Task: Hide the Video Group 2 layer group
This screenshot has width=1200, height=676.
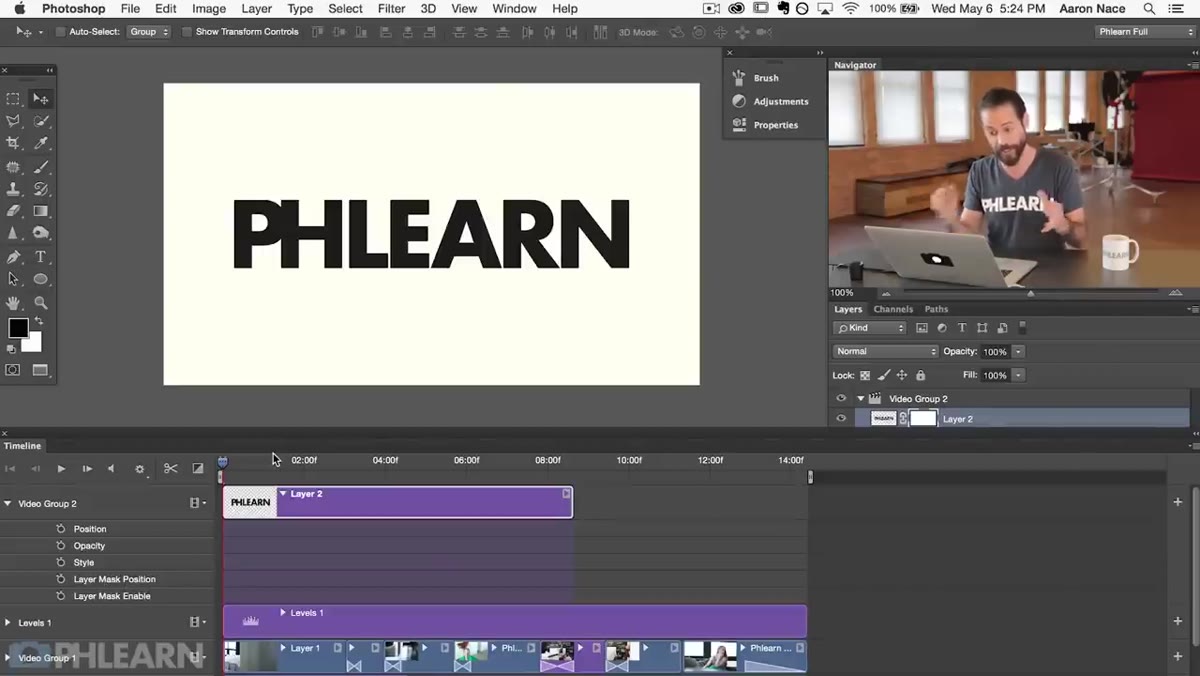Action: [841, 398]
